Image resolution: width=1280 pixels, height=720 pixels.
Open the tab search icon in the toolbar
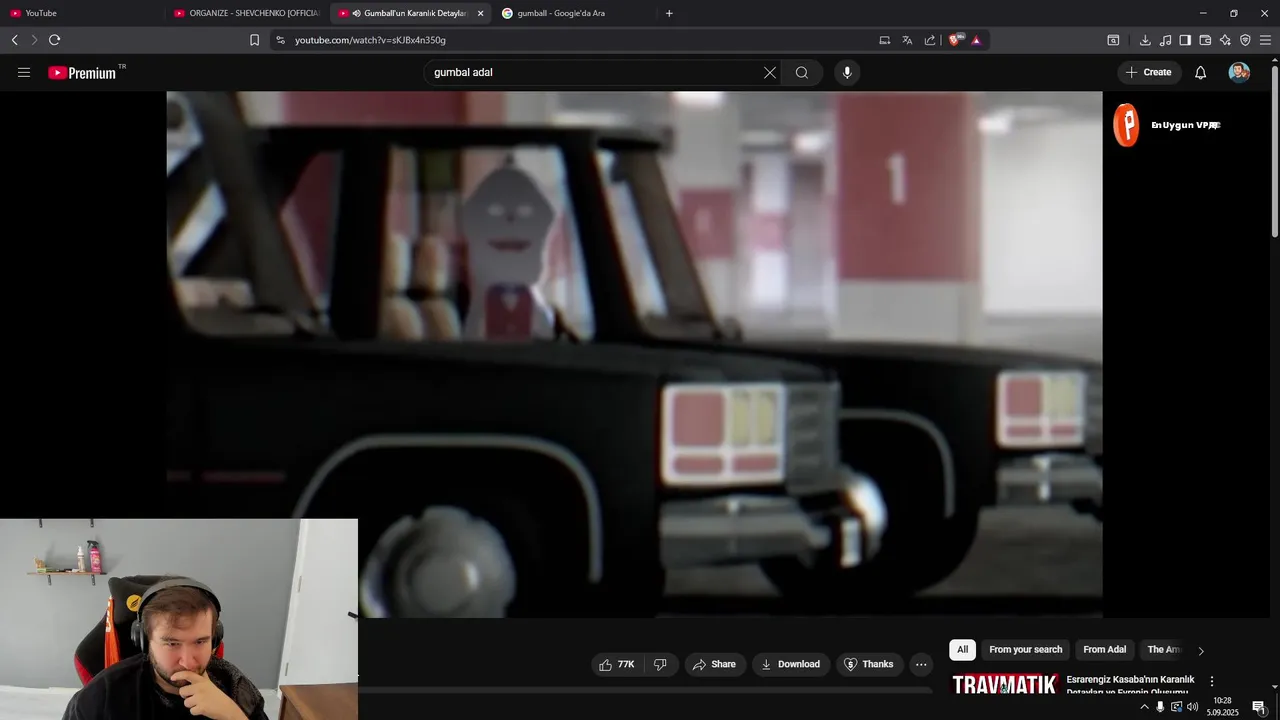point(1113,40)
